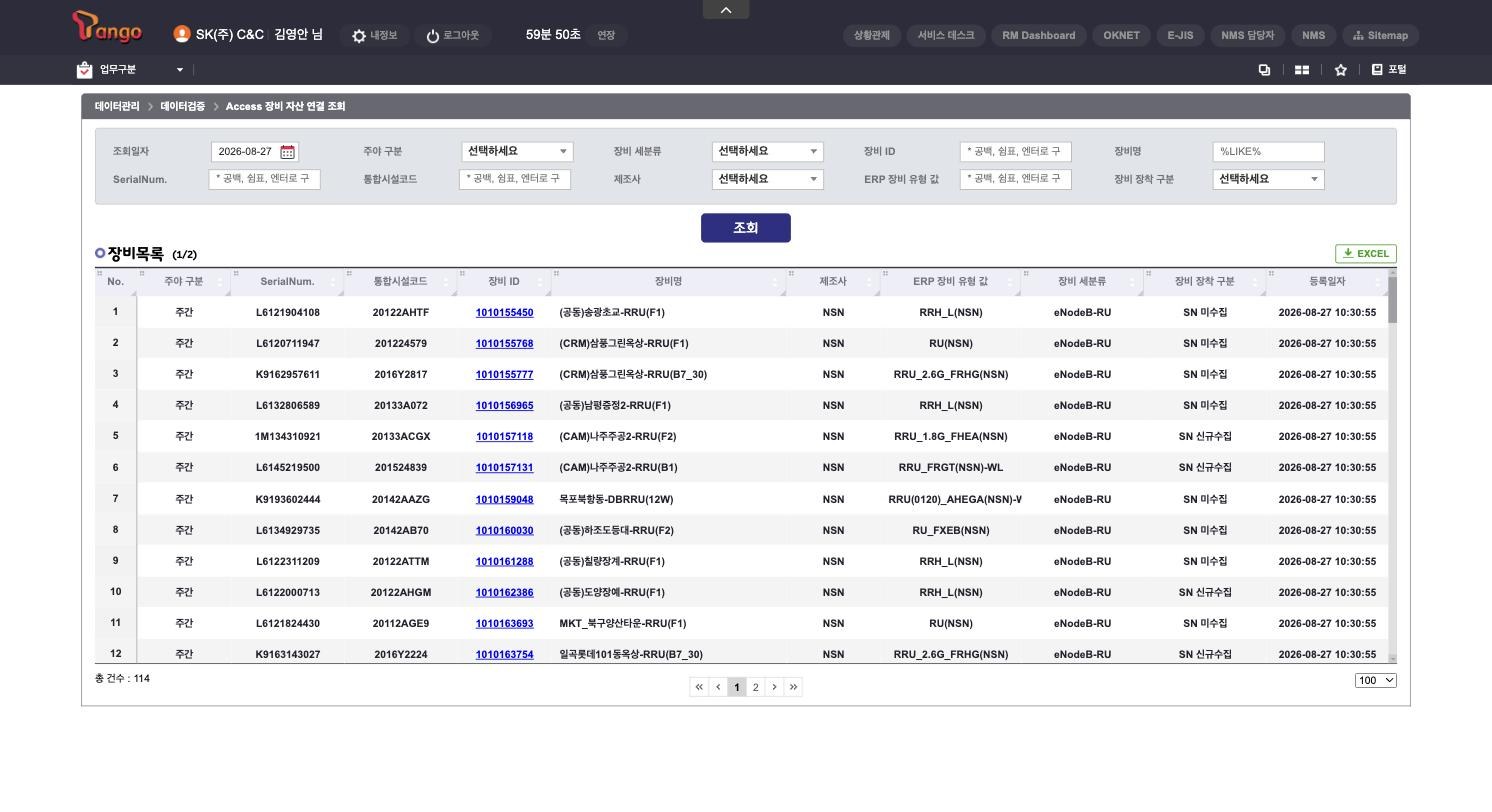Sort by the SerialNum. column header
The width and height of the screenshot is (1492, 812).
287,282
